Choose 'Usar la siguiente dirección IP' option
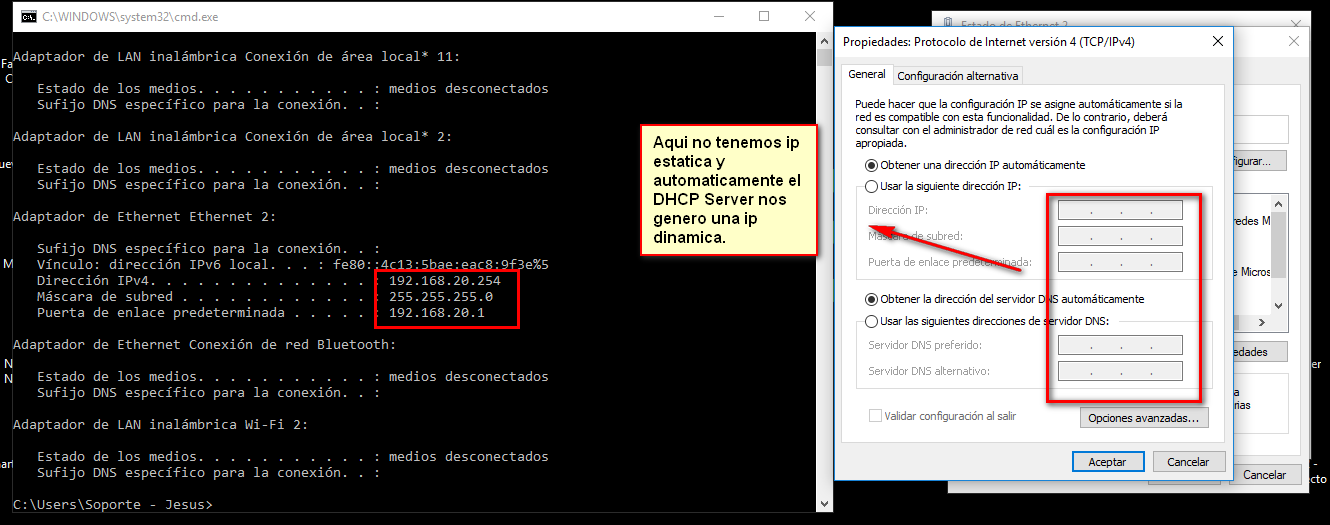Image resolution: width=1330 pixels, height=525 pixels. (x=871, y=187)
